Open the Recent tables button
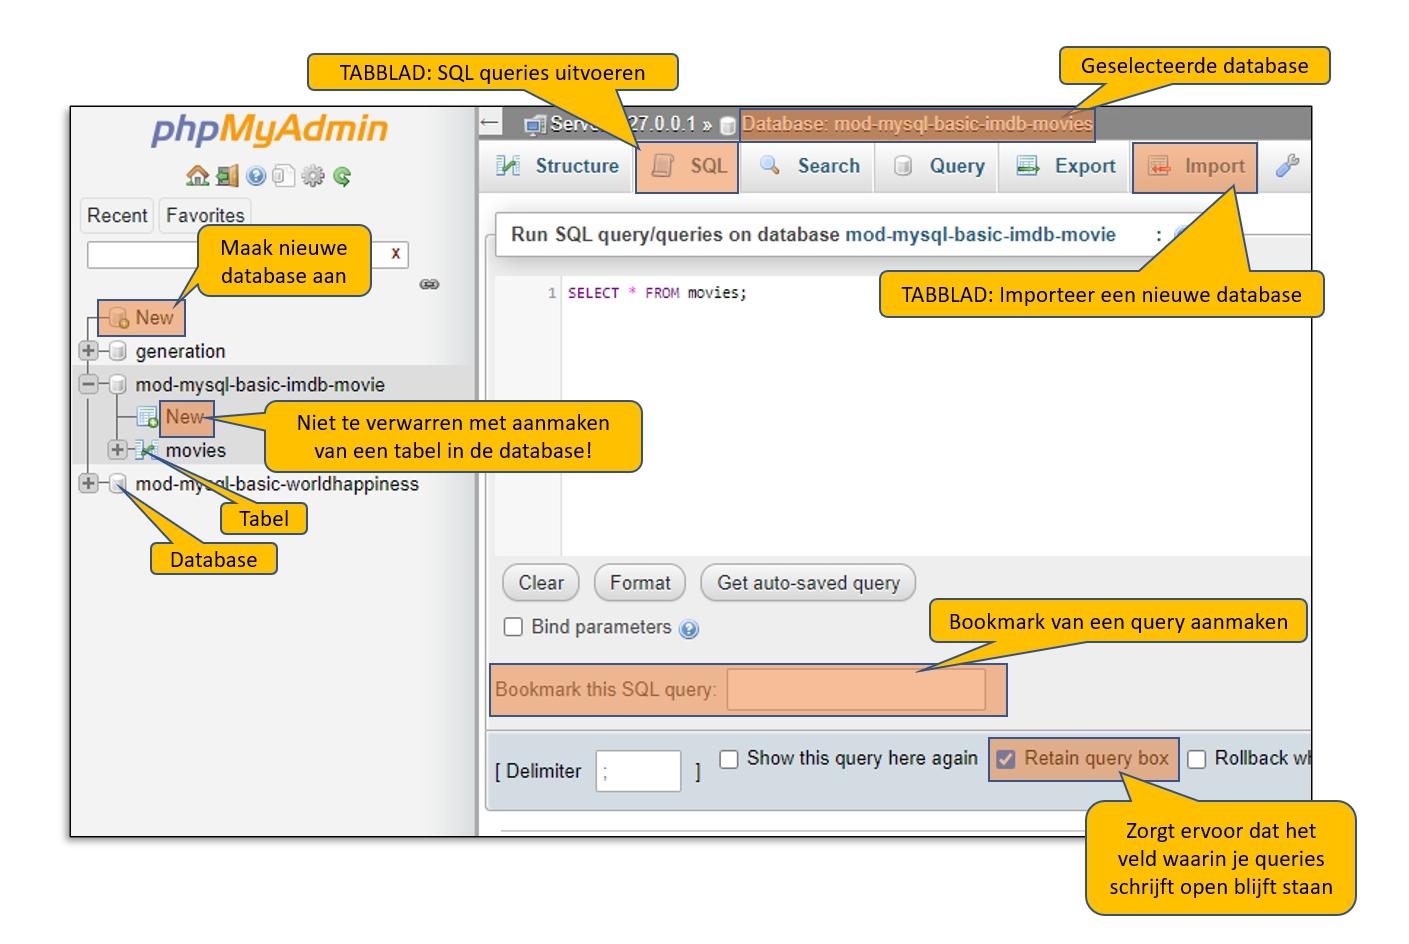 pyautogui.click(x=117, y=215)
